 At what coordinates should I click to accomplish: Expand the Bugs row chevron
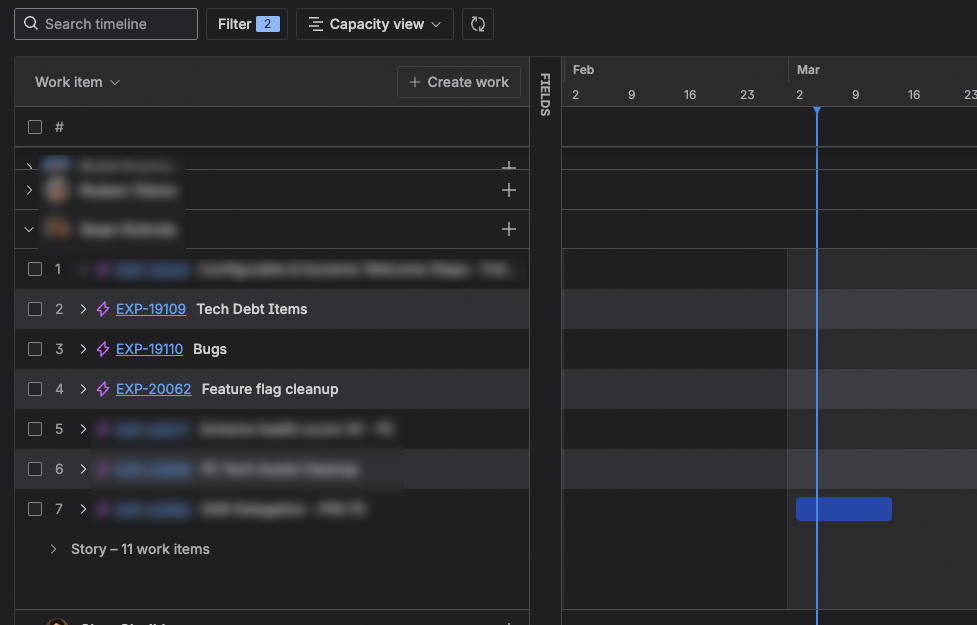click(x=83, y=349)
